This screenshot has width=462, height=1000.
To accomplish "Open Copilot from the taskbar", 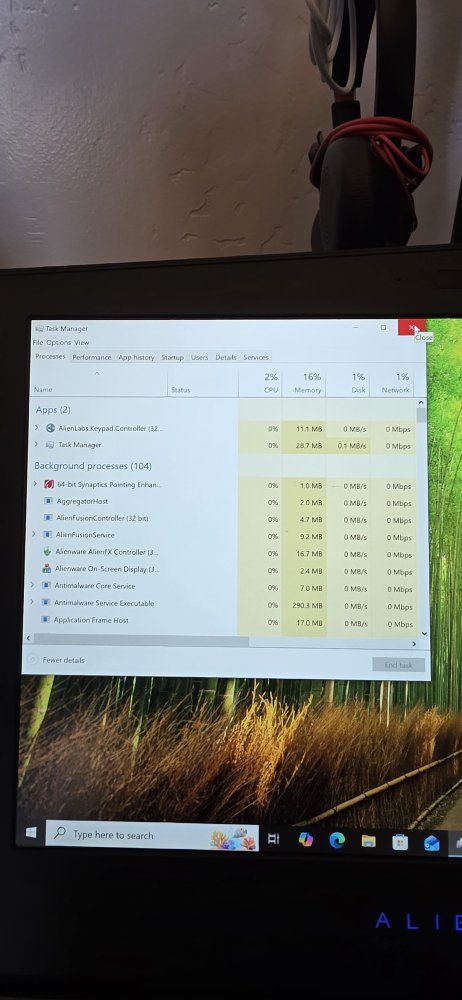I will (306, 839).
